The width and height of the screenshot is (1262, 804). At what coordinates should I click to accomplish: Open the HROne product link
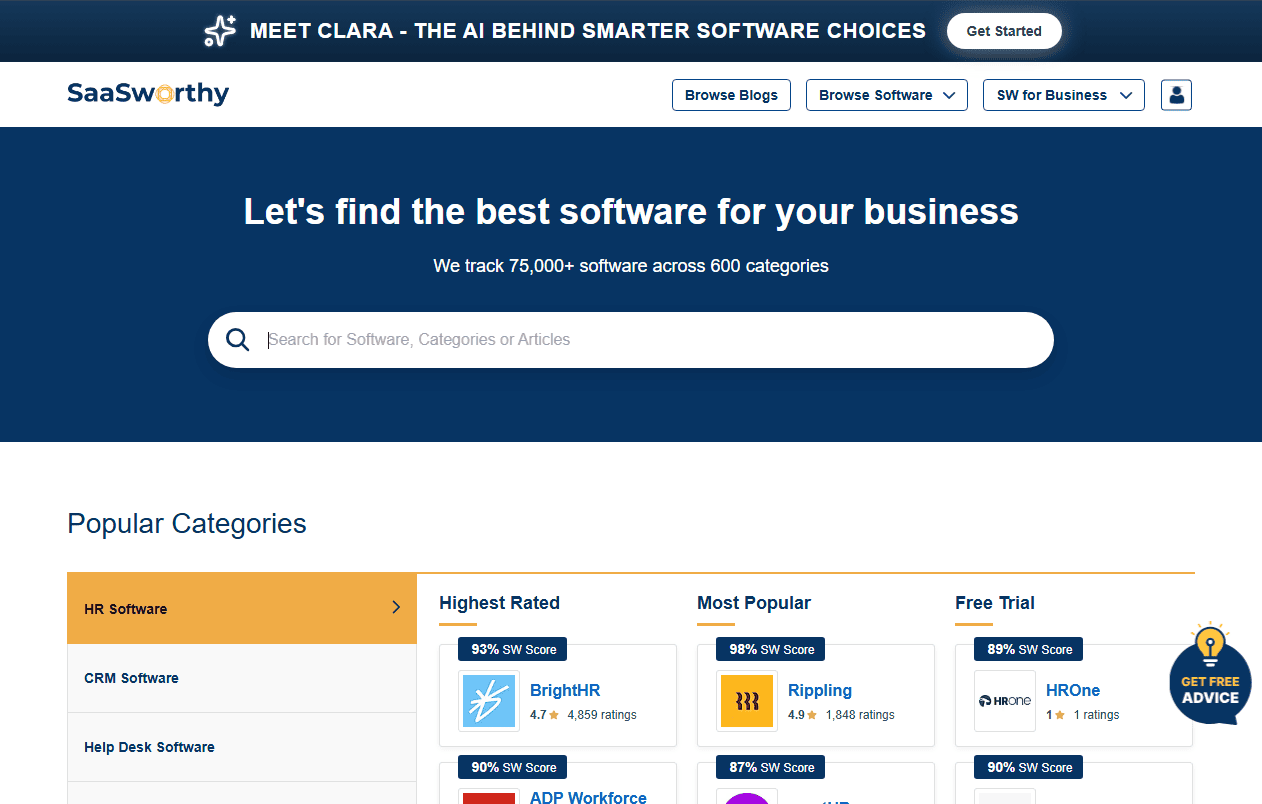(x=1073, y=690)
